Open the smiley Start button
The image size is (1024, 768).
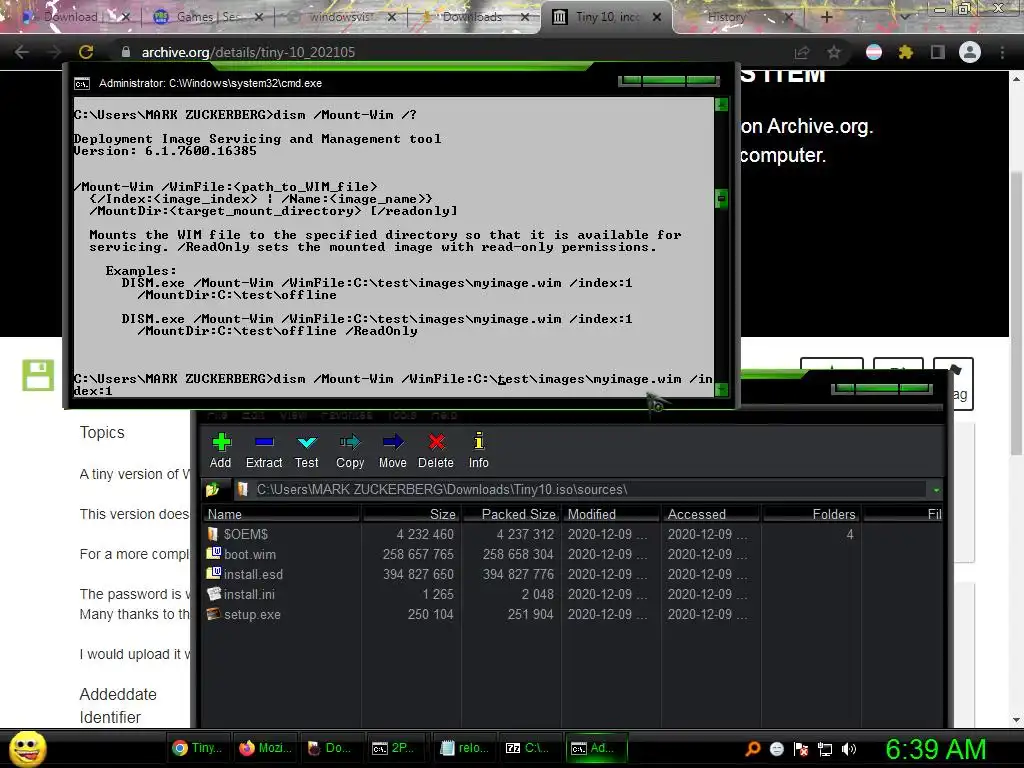point(27,748)
